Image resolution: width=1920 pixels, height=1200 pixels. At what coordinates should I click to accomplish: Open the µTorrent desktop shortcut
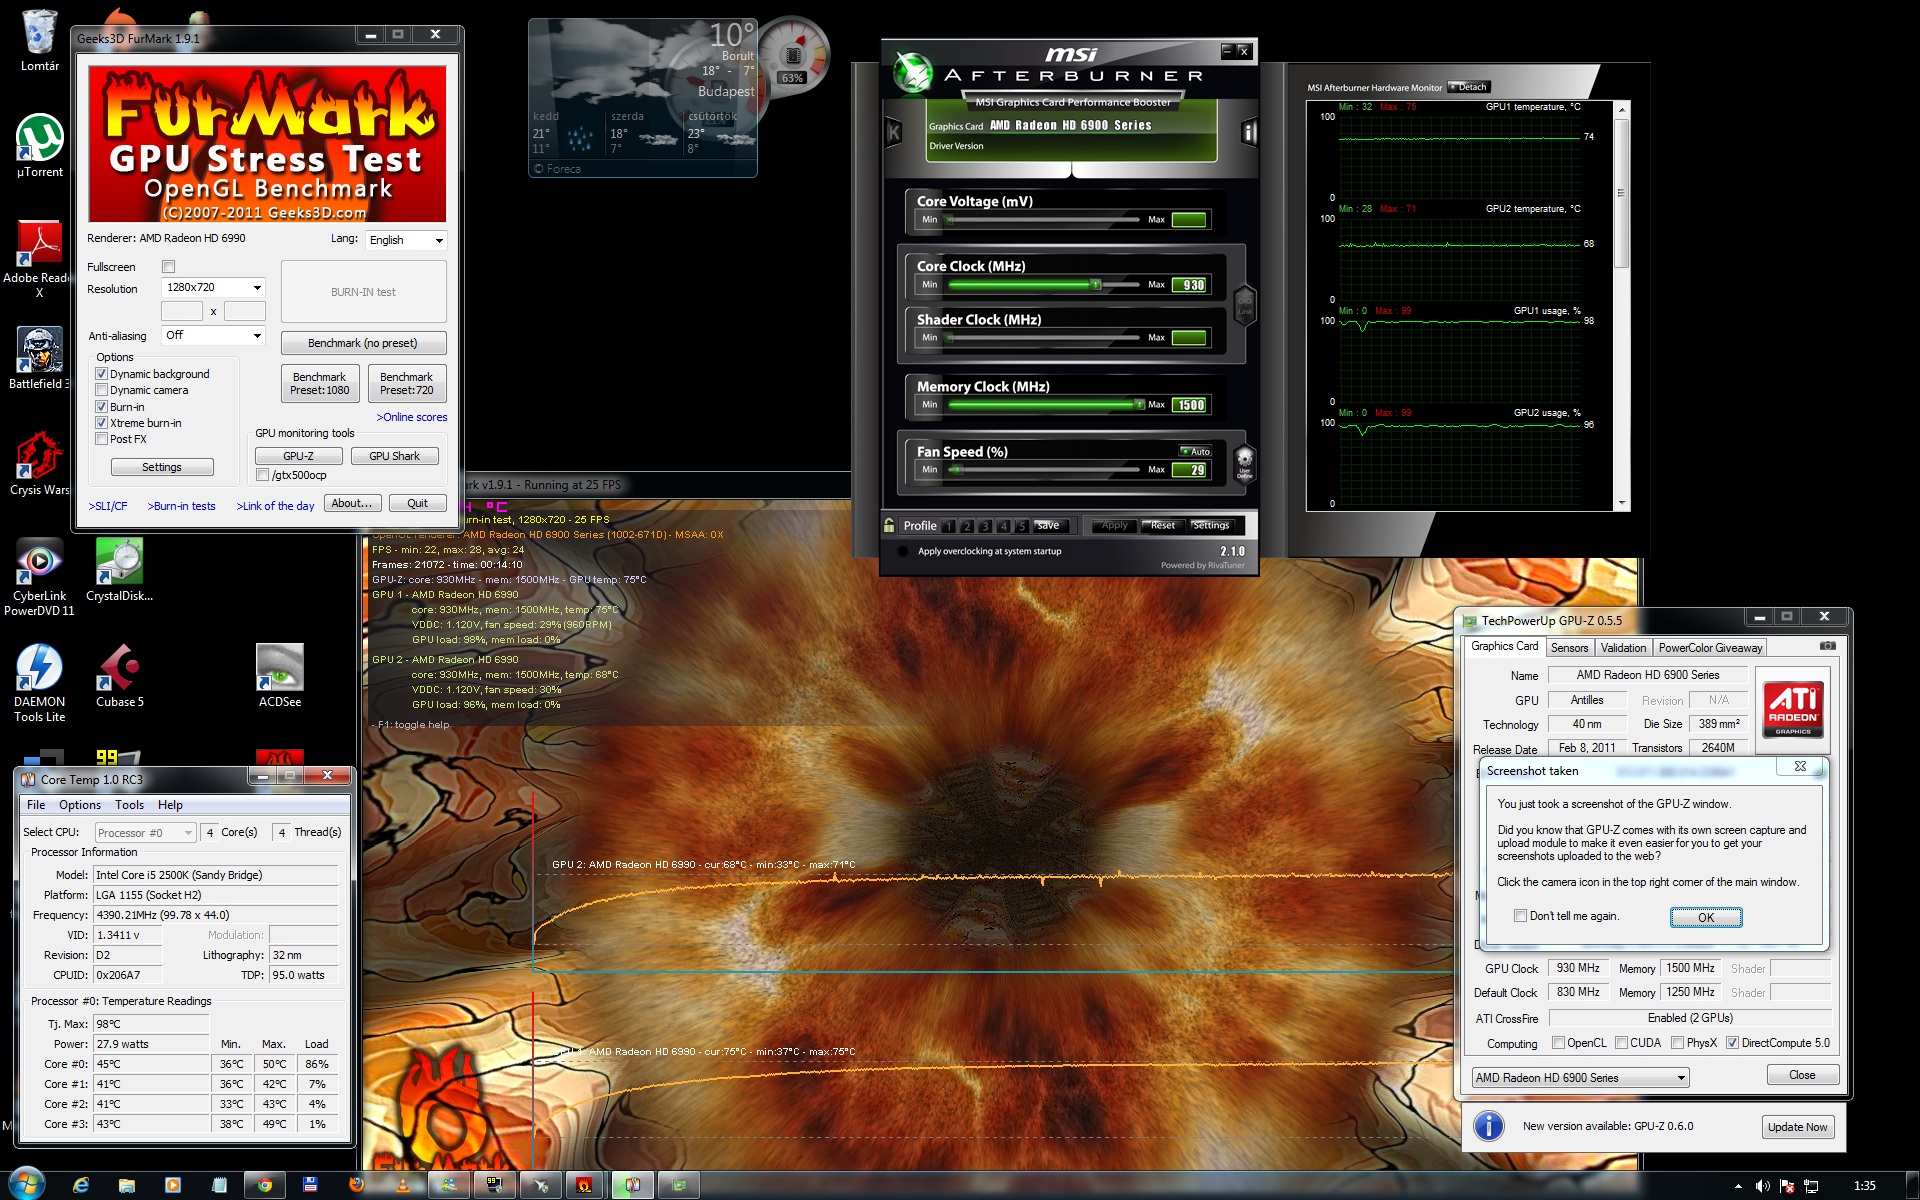(x=39, y=146)
